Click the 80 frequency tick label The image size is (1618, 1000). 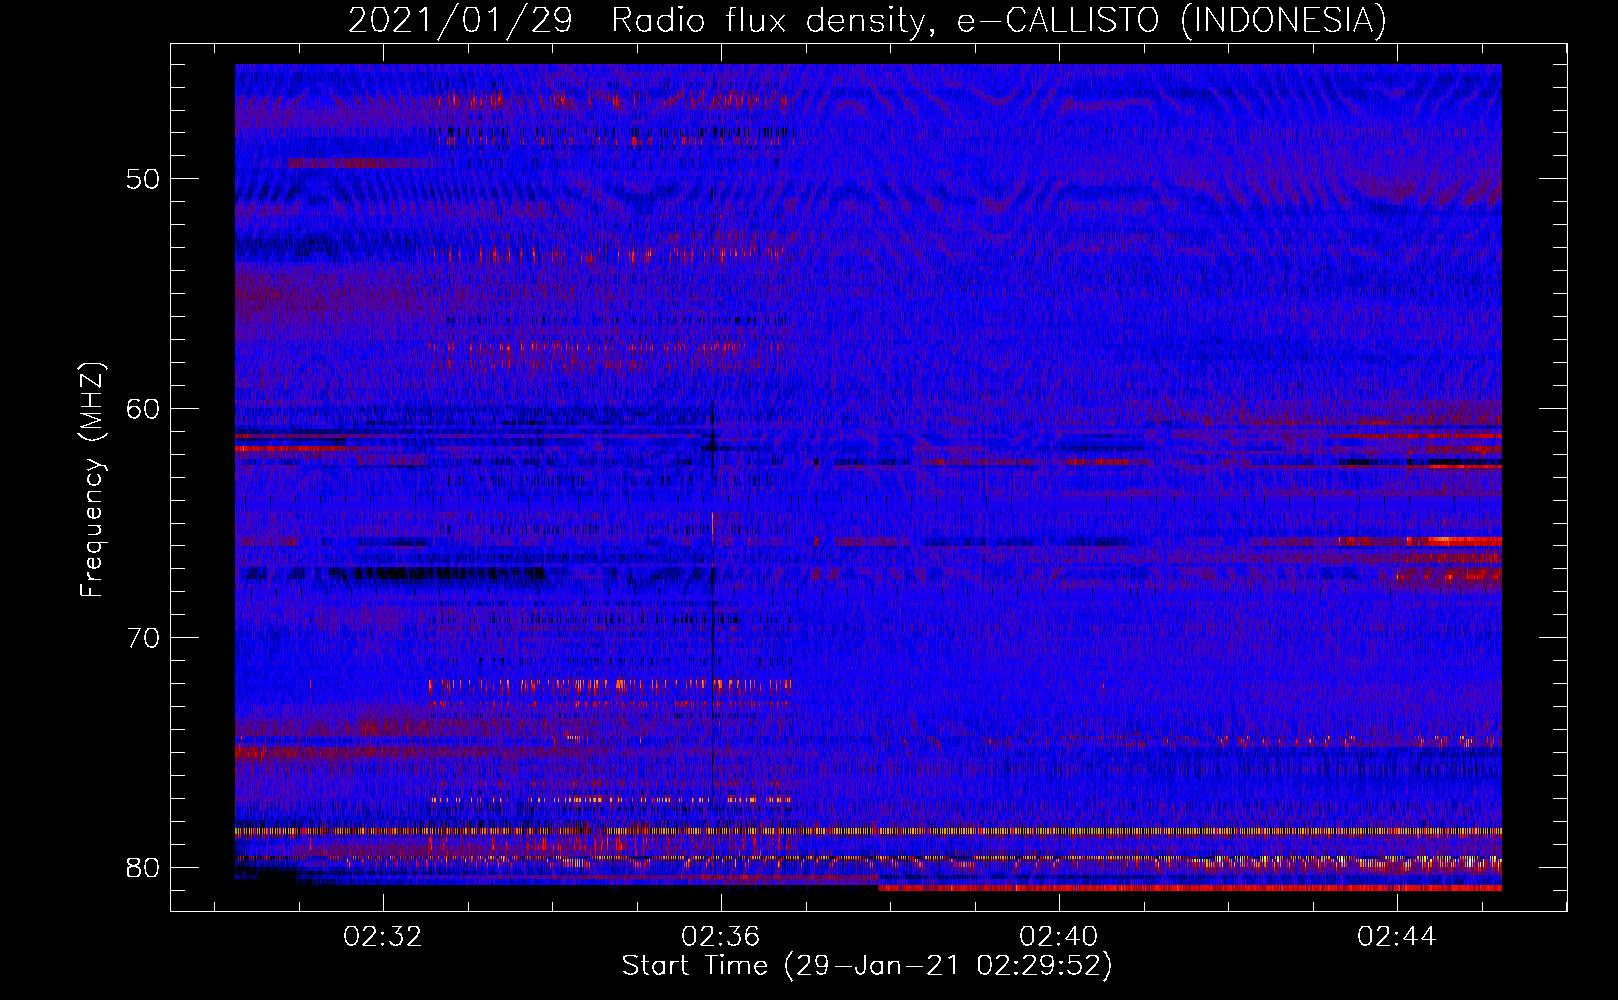(144, 867)
